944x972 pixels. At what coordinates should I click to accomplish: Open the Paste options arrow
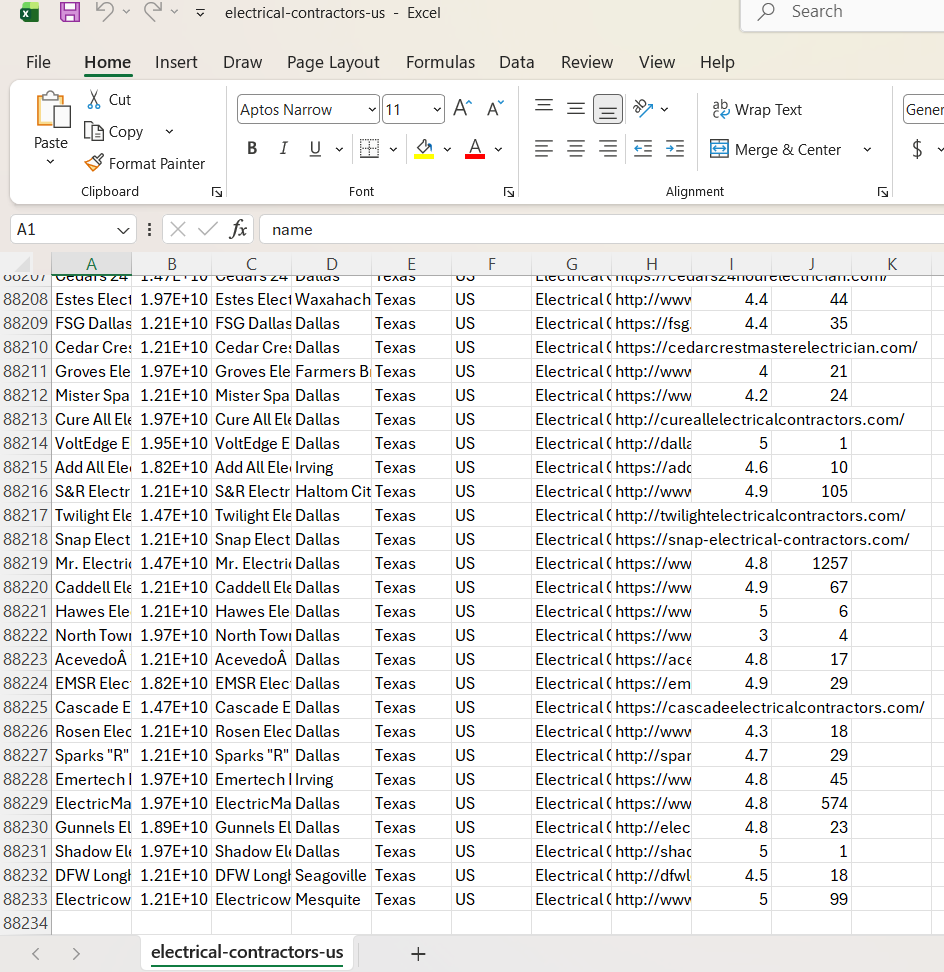pyautogui.click(x=51, y=162)
